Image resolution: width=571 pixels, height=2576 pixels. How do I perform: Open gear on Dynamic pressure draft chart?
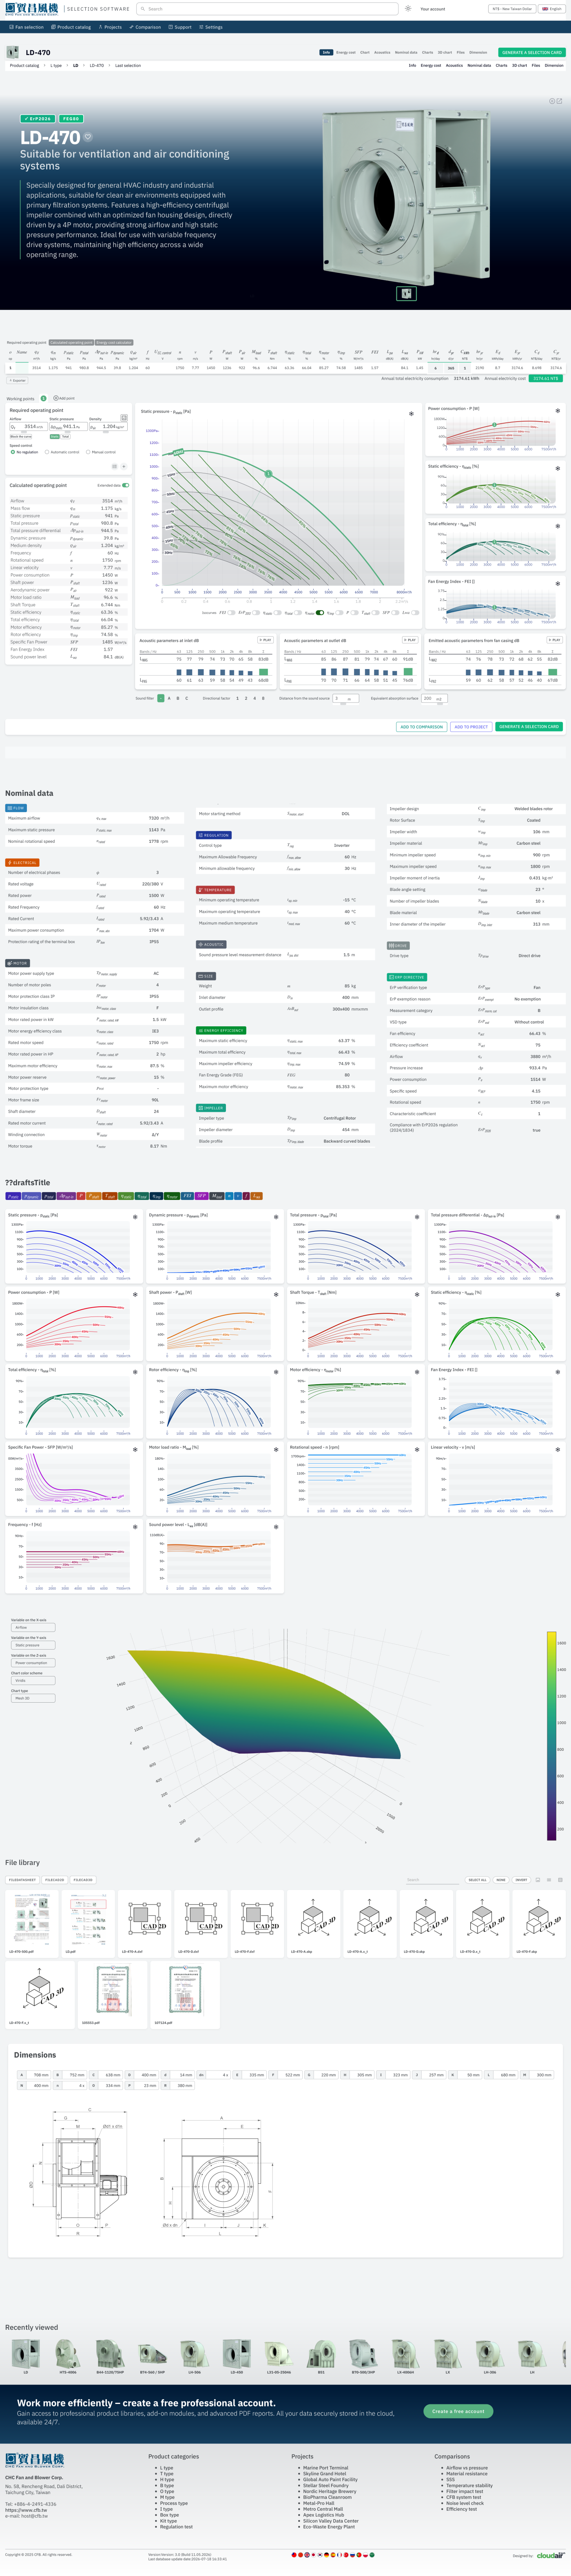click(x=276, y=1217)
